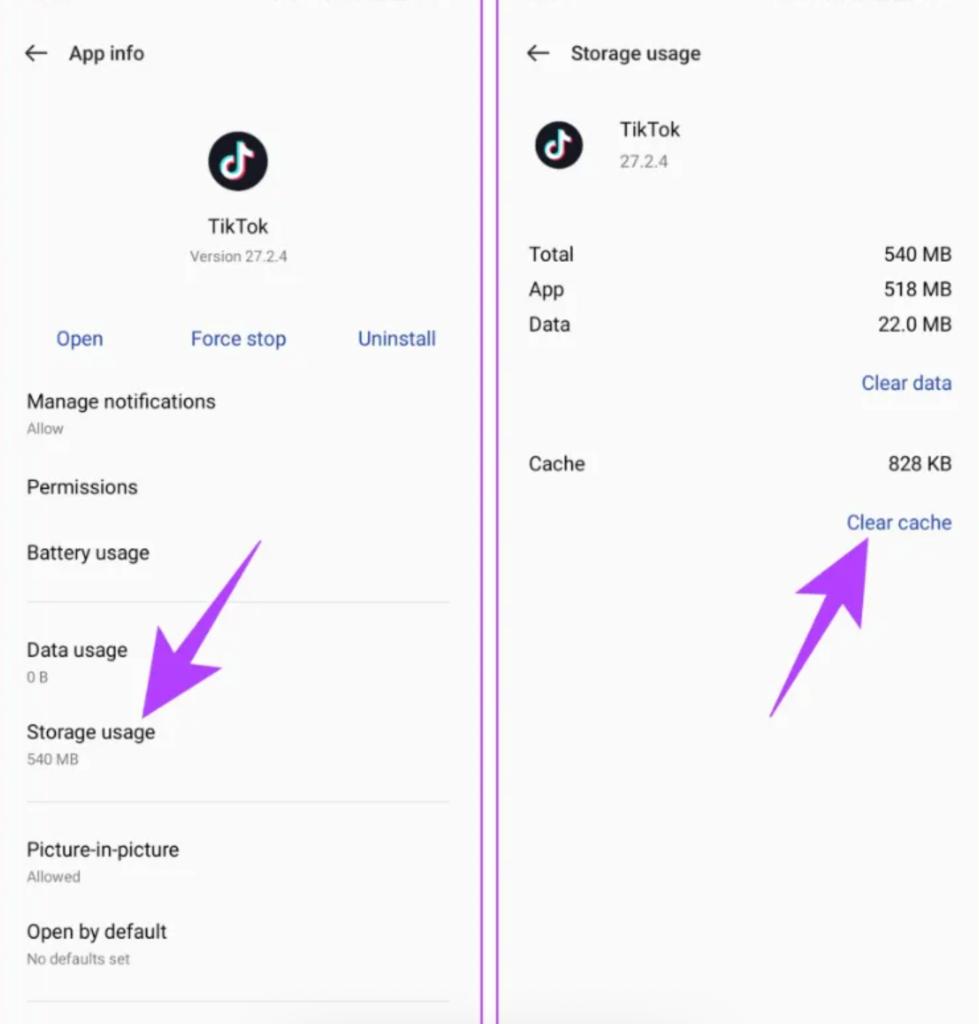Viewport: 979px width, 1024px height.
Task: Tap the App info page title
Action: [x=107, y=54]
